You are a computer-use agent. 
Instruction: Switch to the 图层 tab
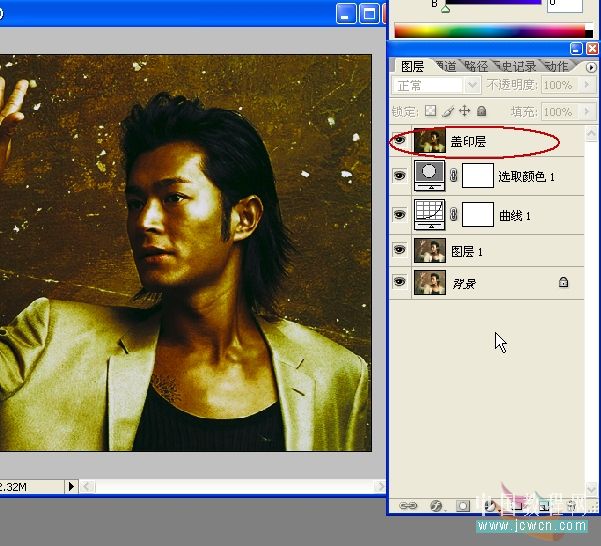click(x=412, y=67)
